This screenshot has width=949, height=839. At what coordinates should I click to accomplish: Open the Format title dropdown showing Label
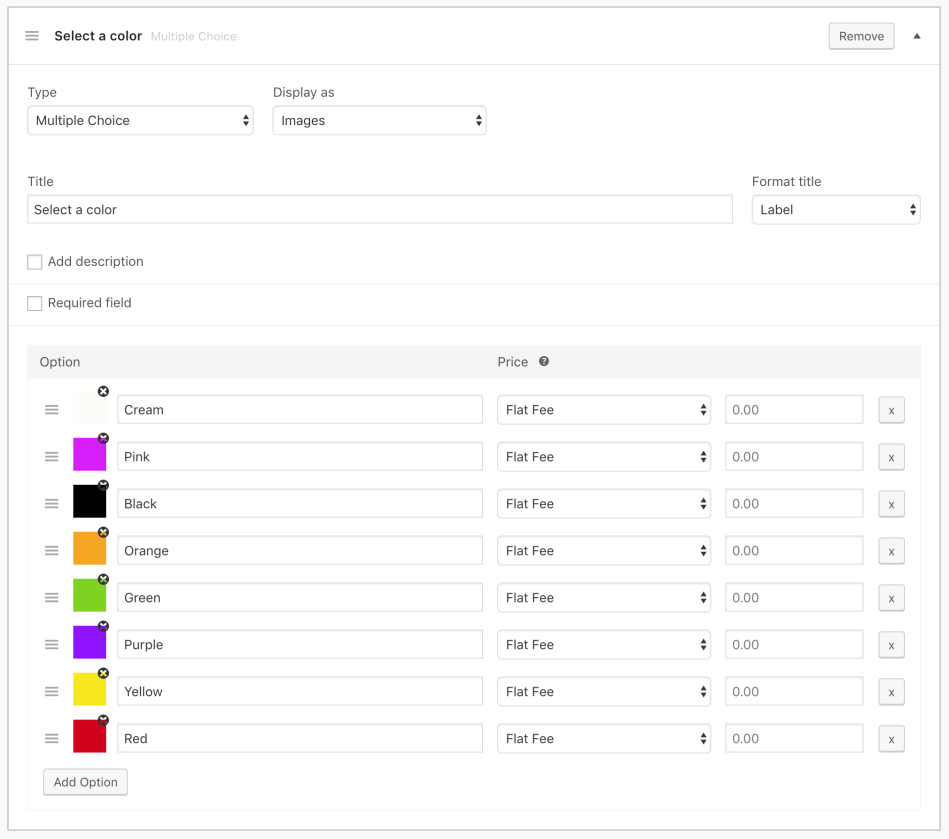[x=835, y=210]
